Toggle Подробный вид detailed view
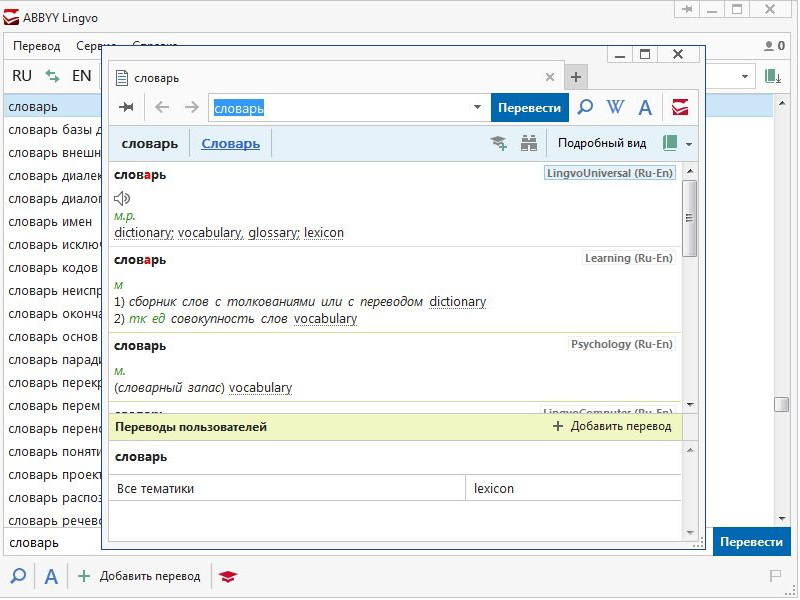Screen dimensions: 800x600 602,143
